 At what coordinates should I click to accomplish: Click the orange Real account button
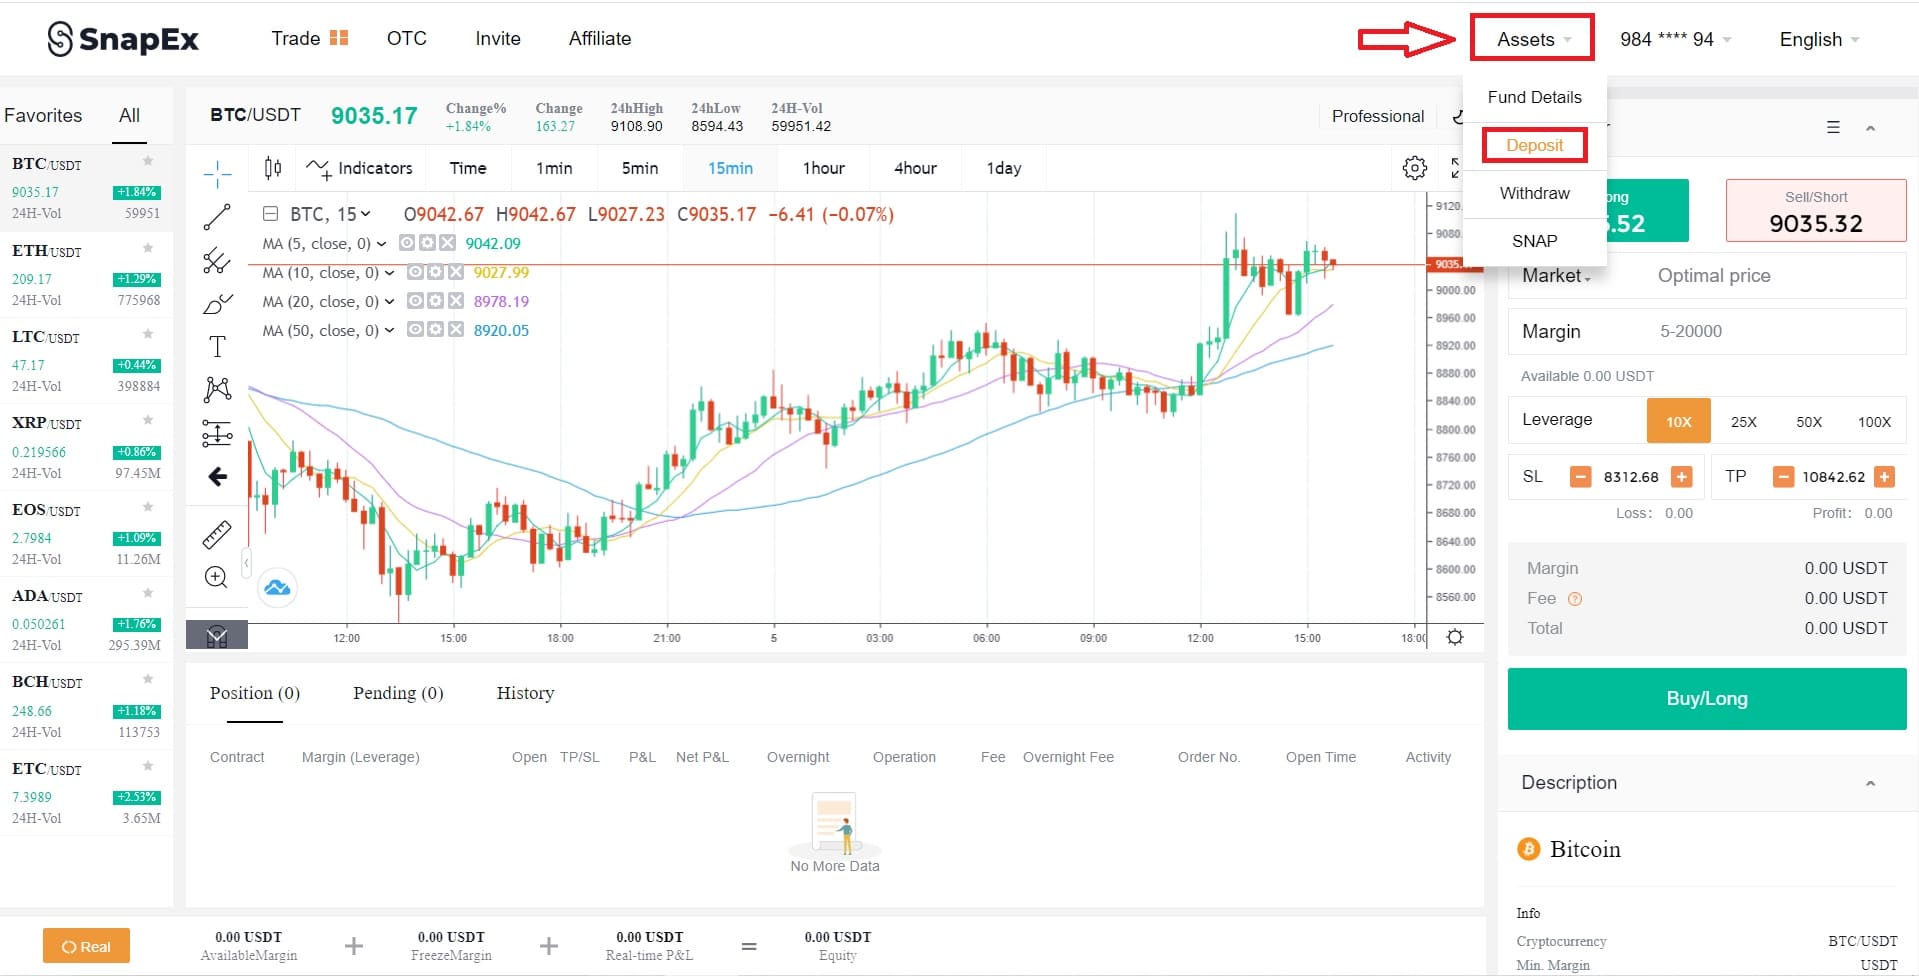[86, 946]
